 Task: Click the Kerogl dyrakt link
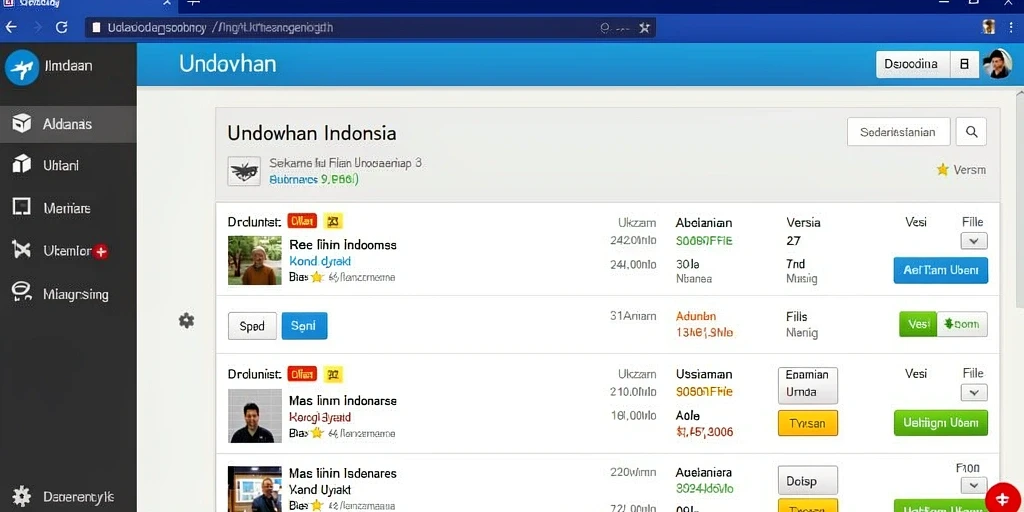coord(320,417)
